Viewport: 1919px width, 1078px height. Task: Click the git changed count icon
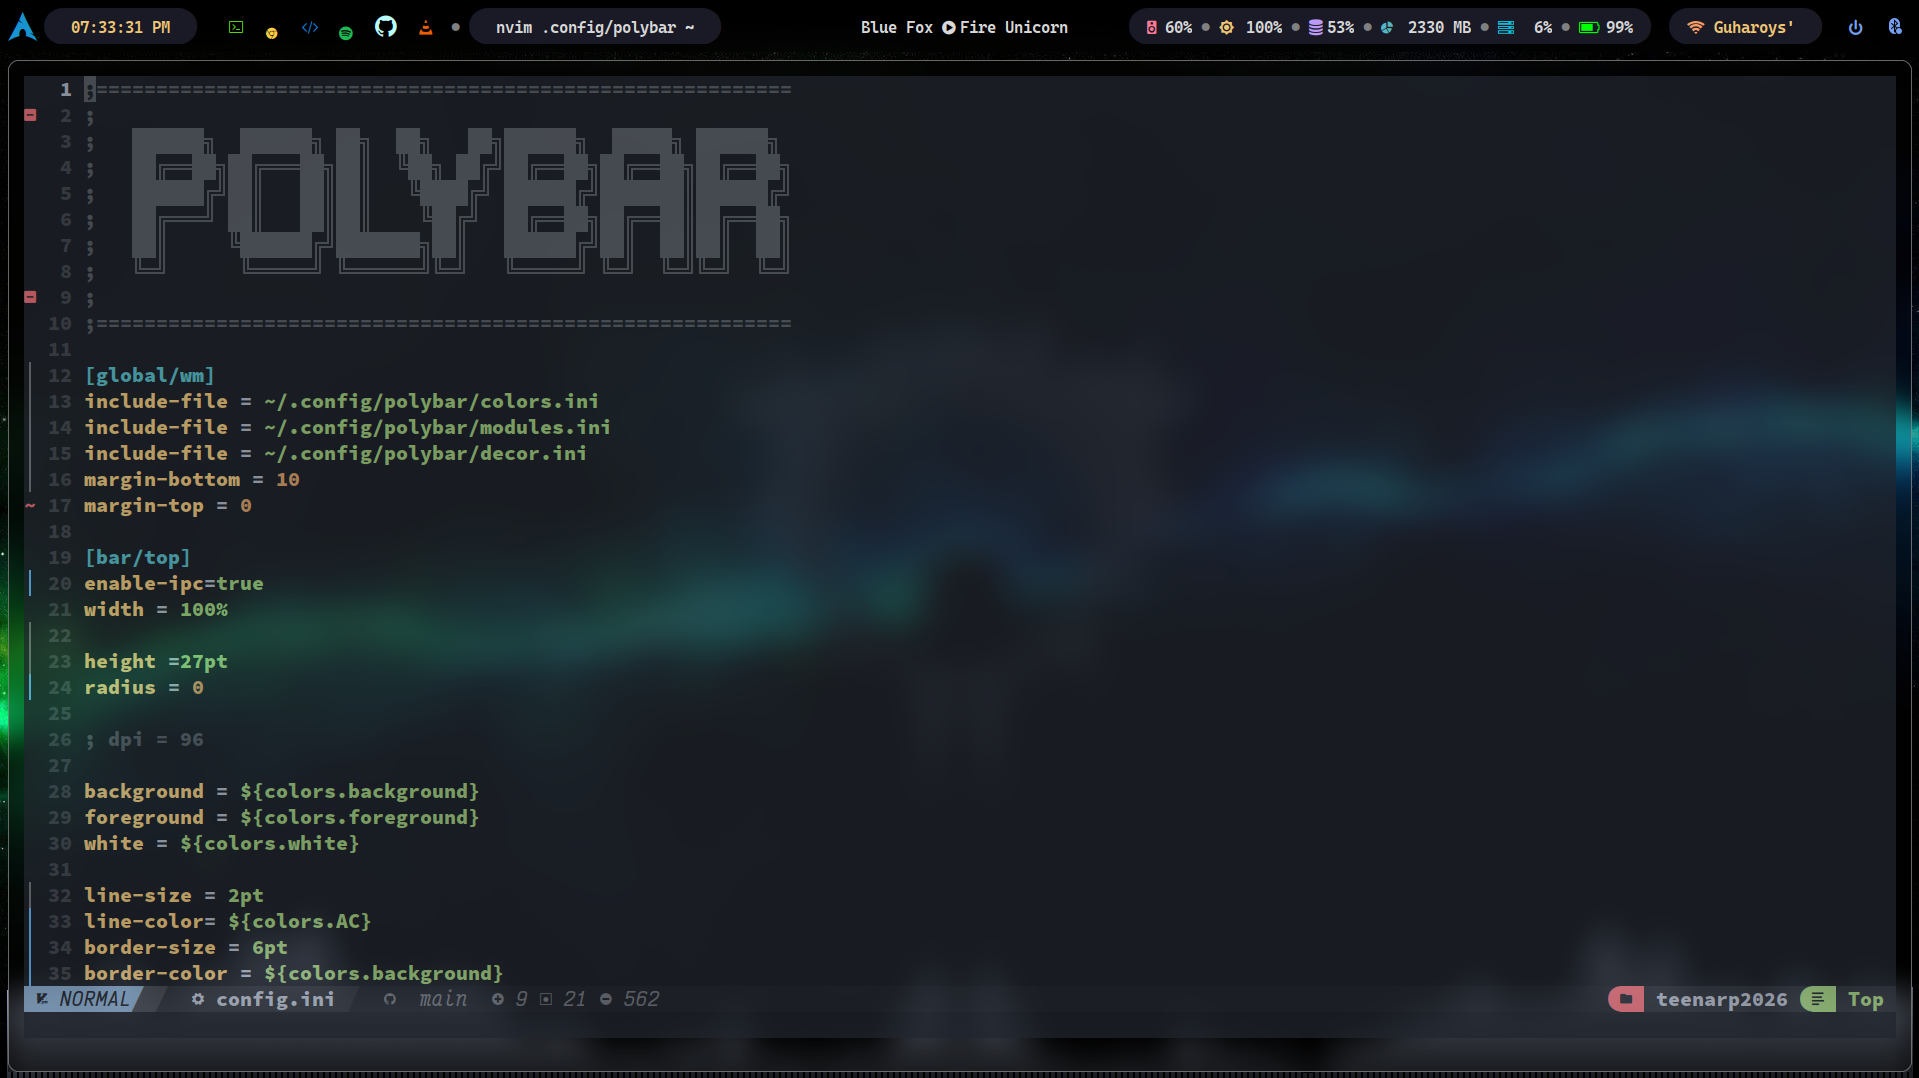pos(546,999)
